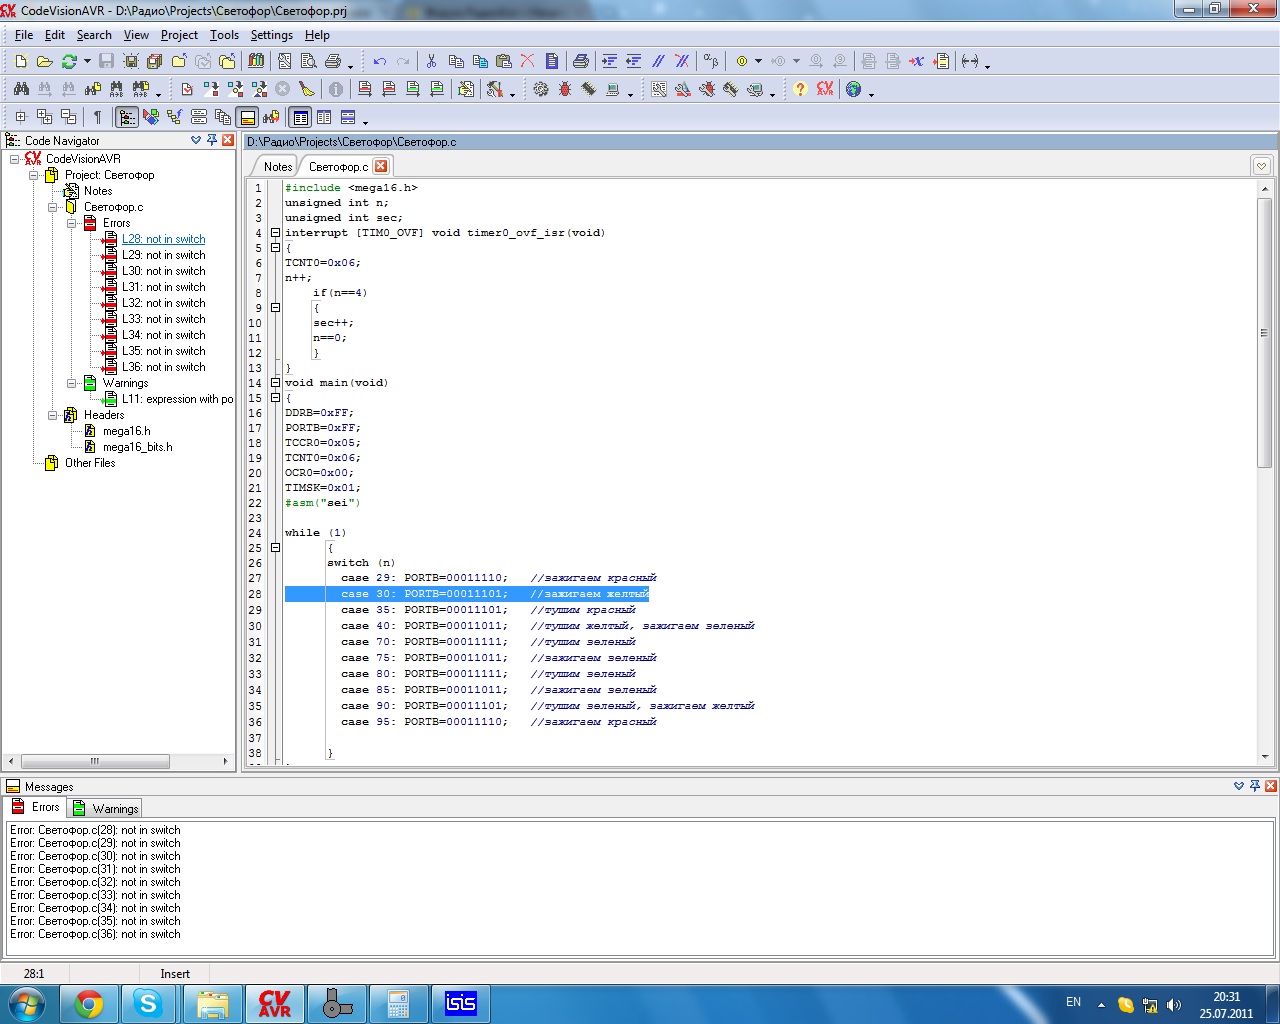Select the Other Files tree node

90,463
